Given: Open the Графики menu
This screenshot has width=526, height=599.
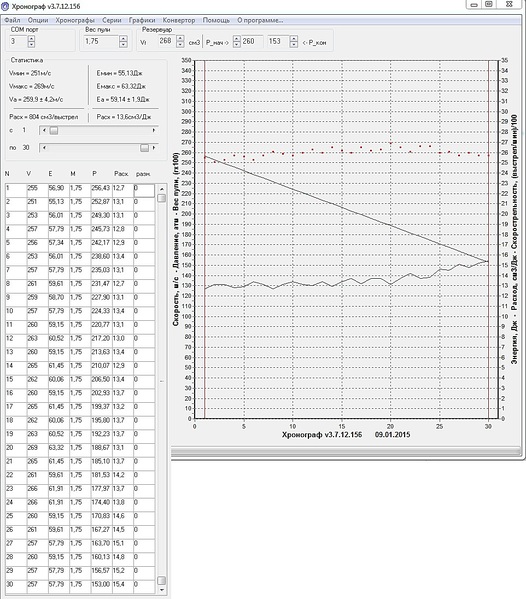Looking at the screenshot, I should click(x=142, y=20).
